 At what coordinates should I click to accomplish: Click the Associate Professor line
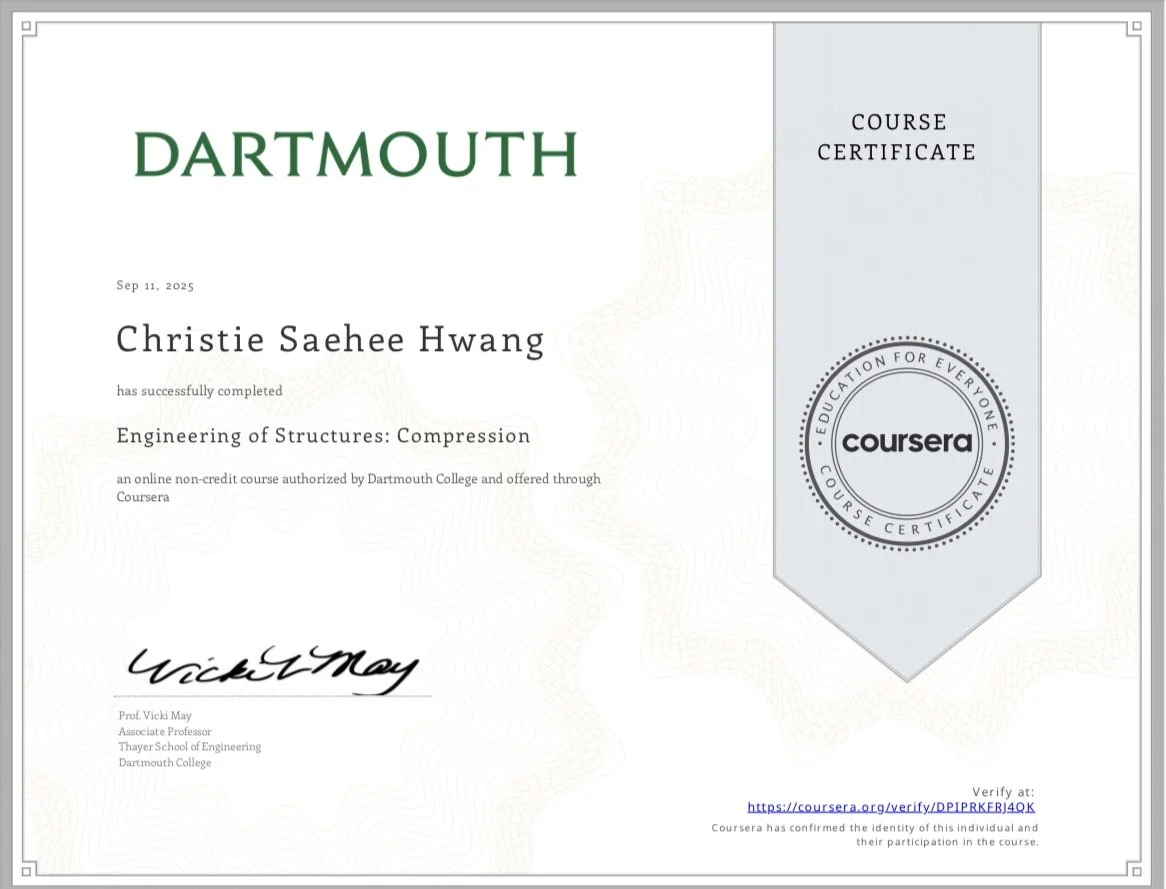(x=165, y=731)
